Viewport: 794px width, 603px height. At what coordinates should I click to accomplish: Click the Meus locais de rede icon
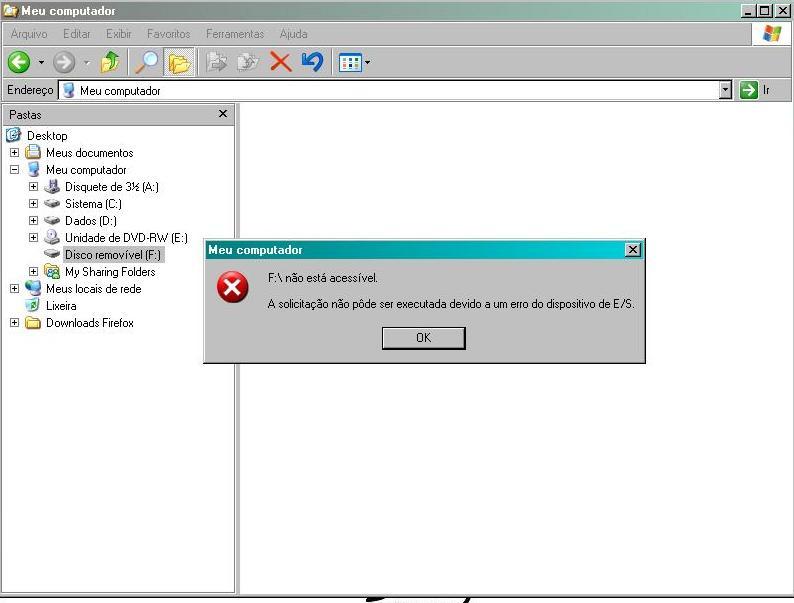pyautogui.click(x=33, y=288)
